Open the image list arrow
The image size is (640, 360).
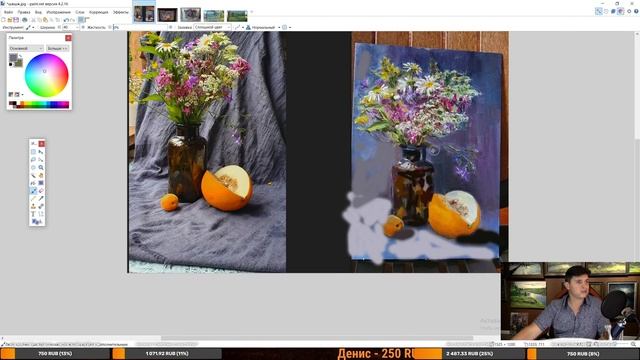251,11
